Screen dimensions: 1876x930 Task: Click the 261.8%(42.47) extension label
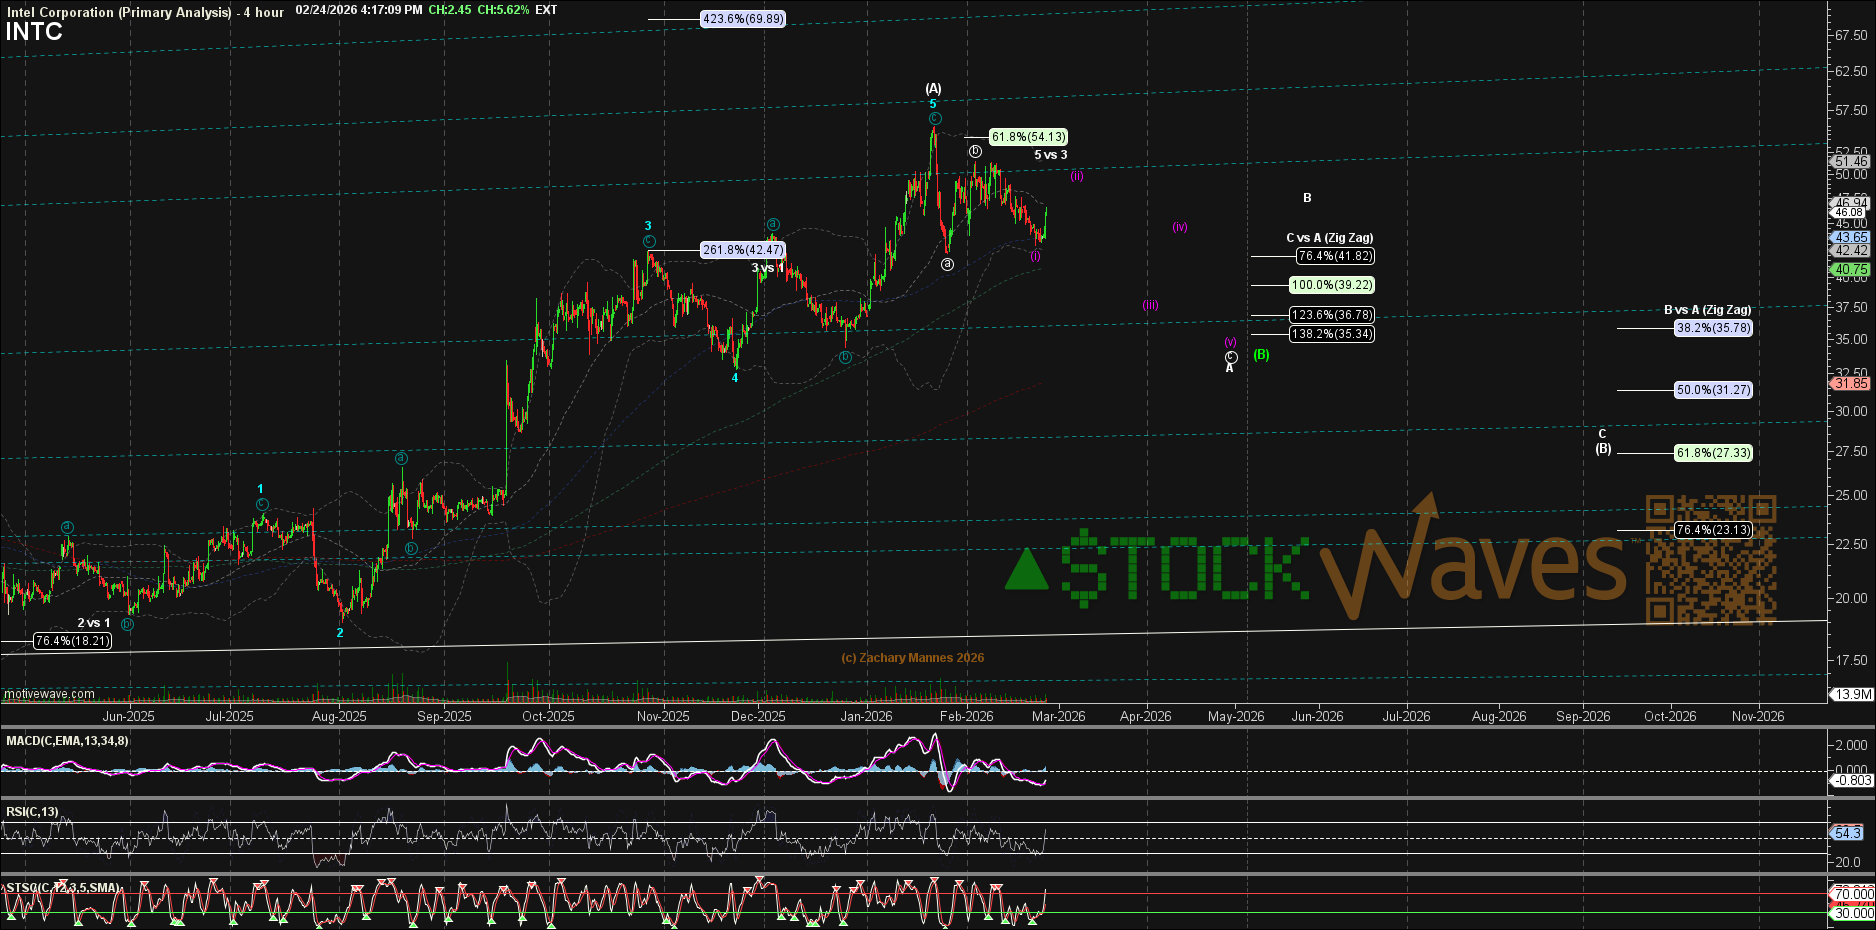[x=742, y=250]
